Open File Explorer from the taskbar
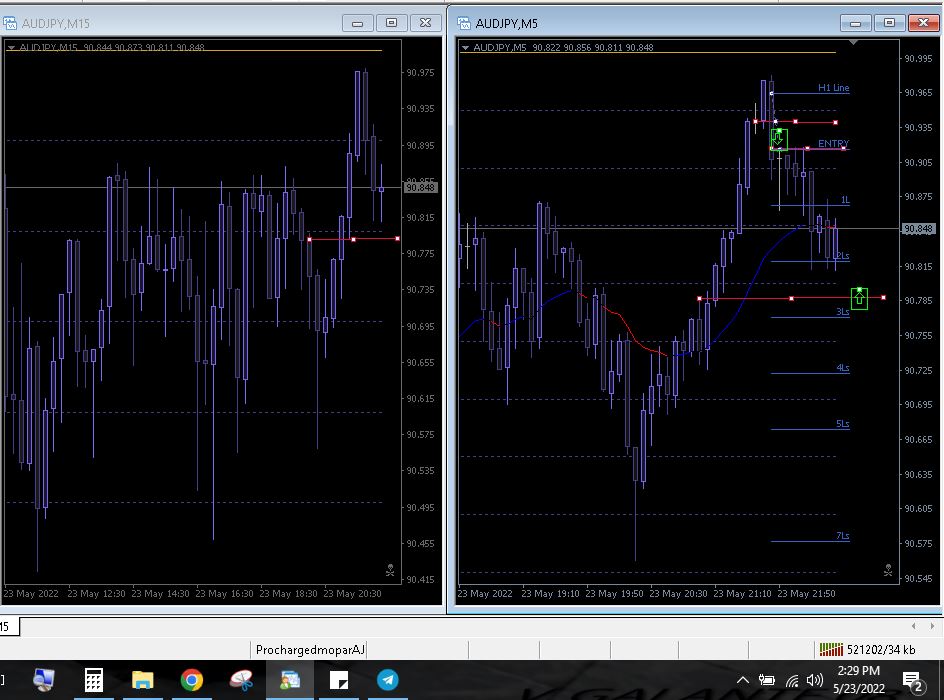Screen dimensions: 944x700 [x=143, y=680]
